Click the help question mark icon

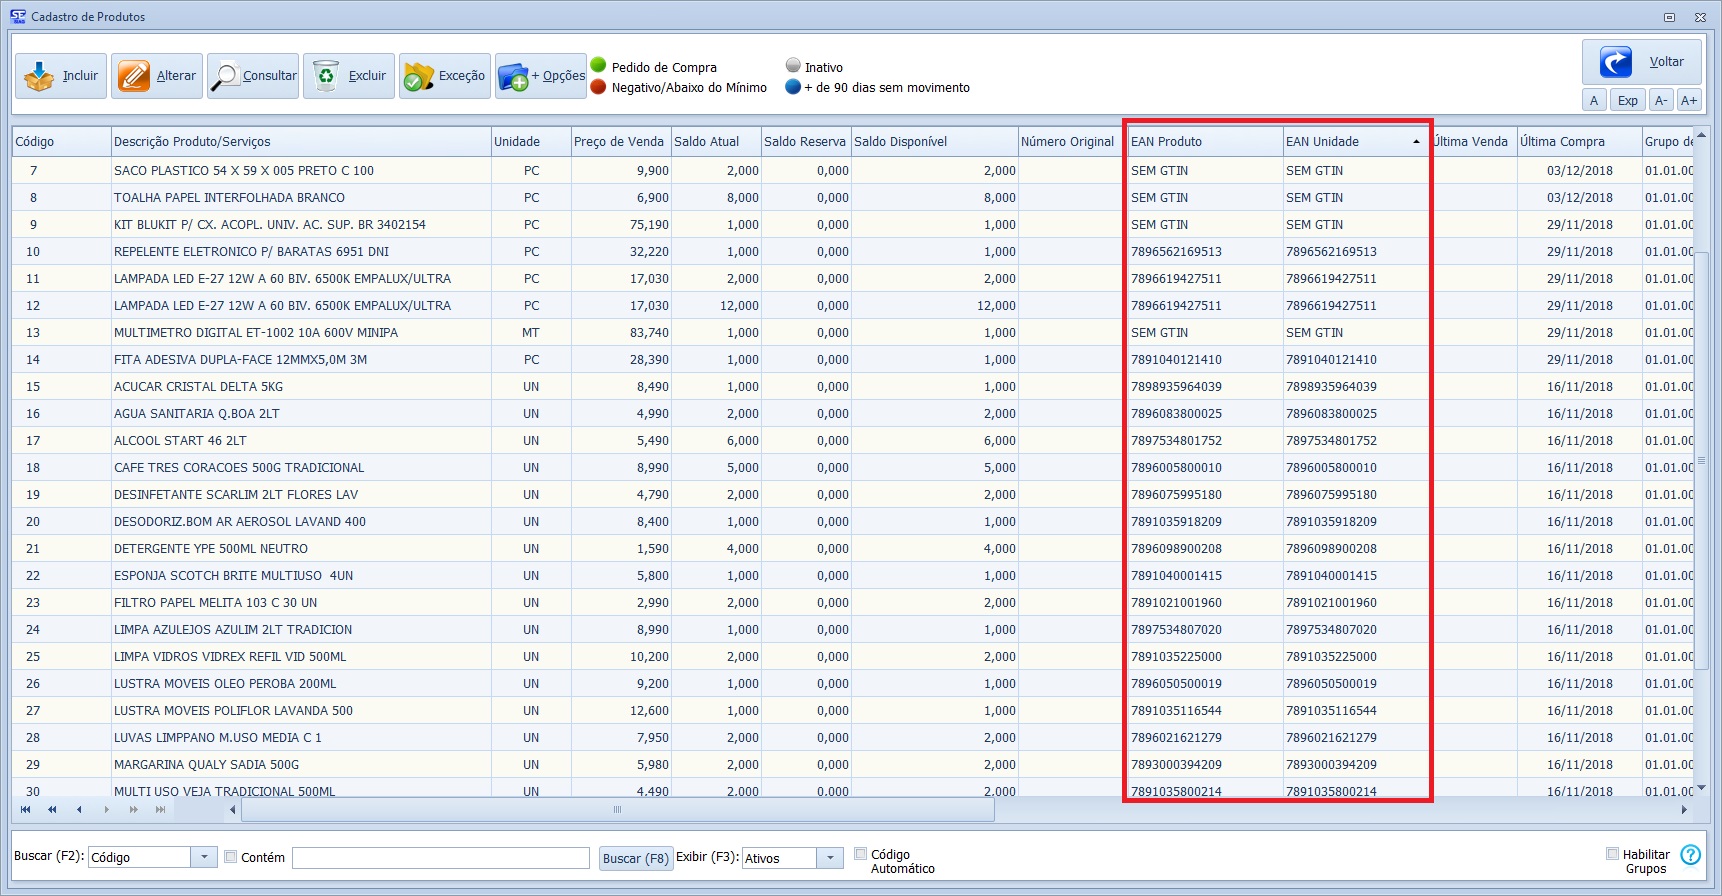point(1690,855)
